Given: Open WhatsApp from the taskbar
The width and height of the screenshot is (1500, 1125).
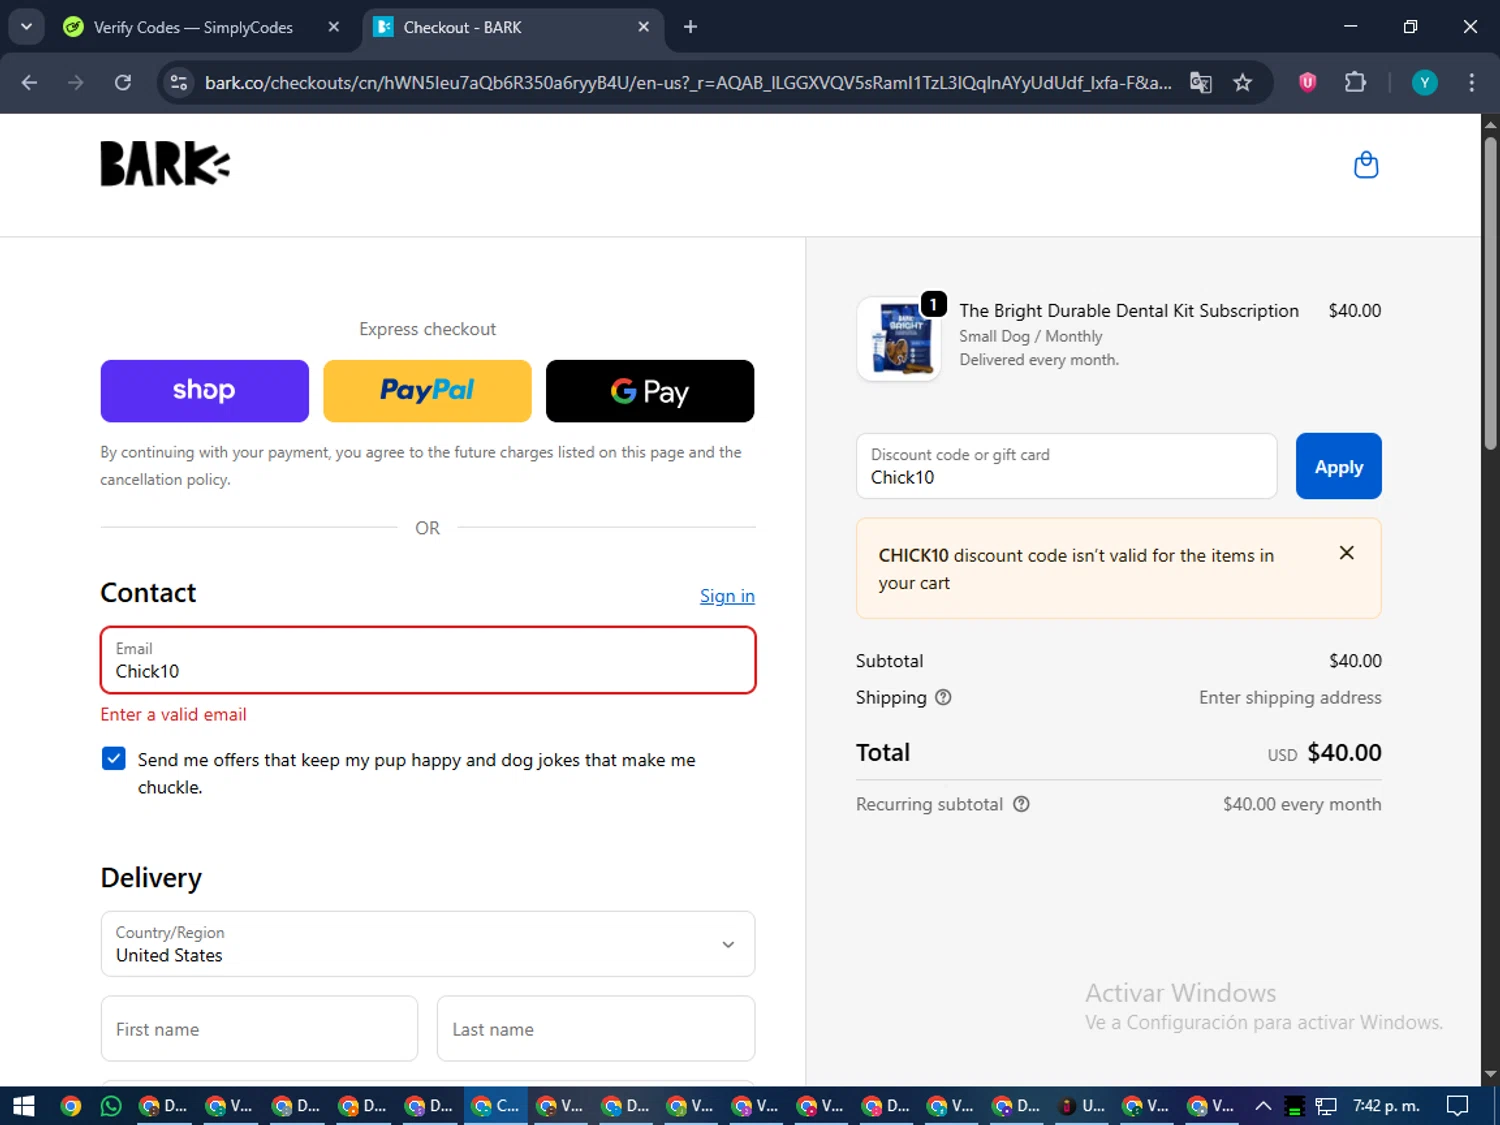Looking at the screenshot, I should pos(111,1105).
